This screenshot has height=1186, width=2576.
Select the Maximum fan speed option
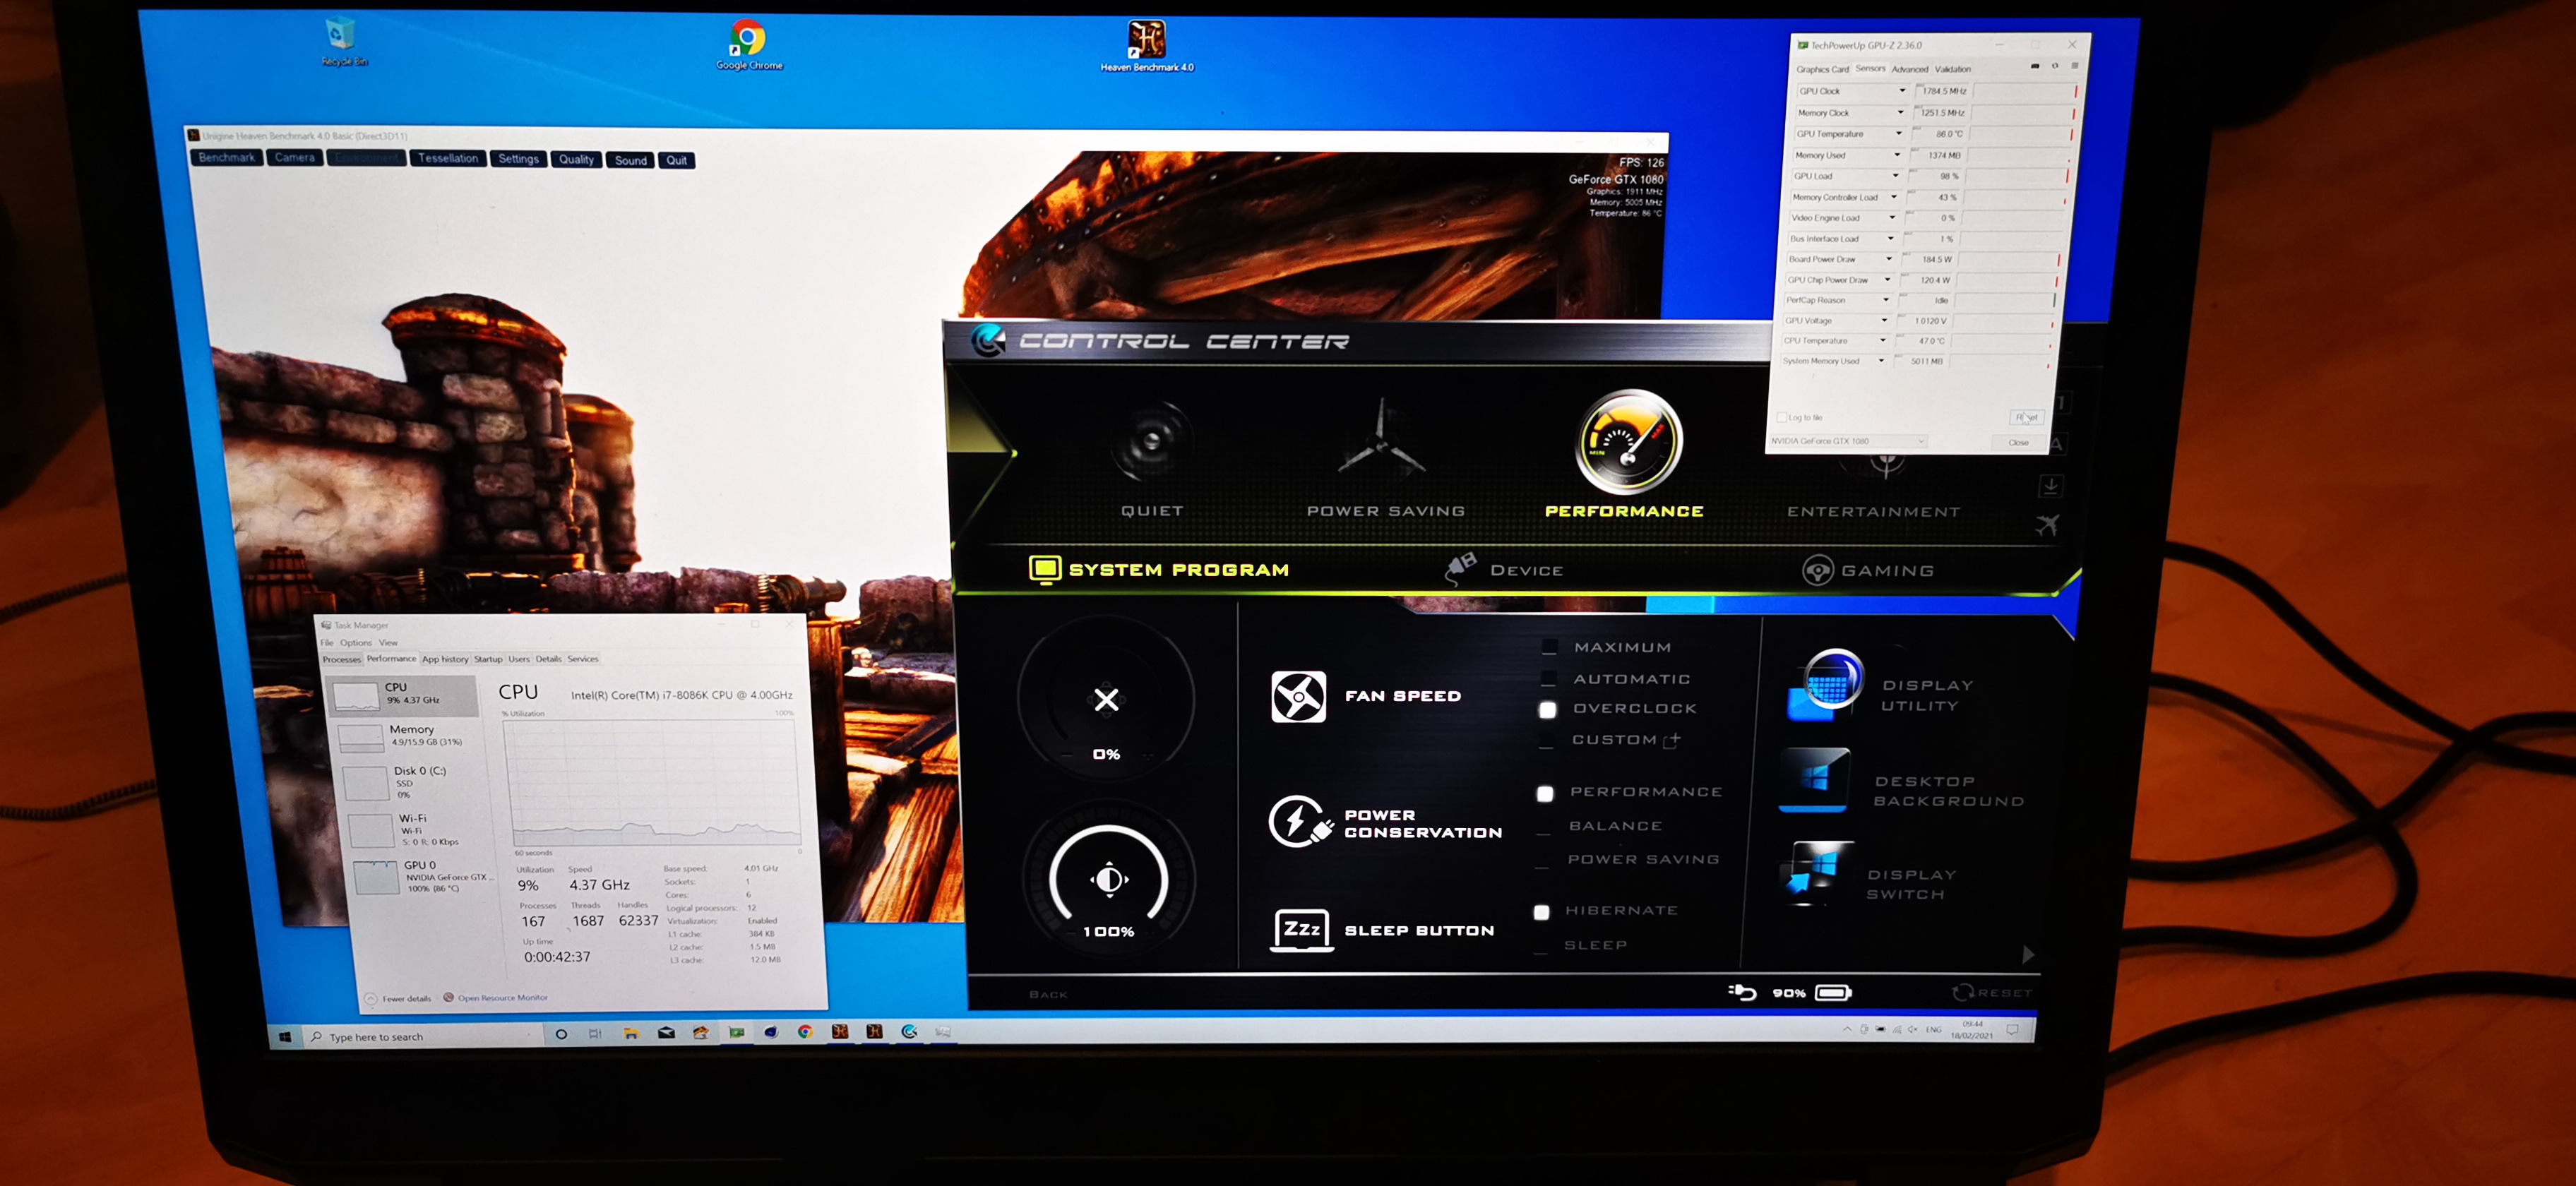[1549, 647]
